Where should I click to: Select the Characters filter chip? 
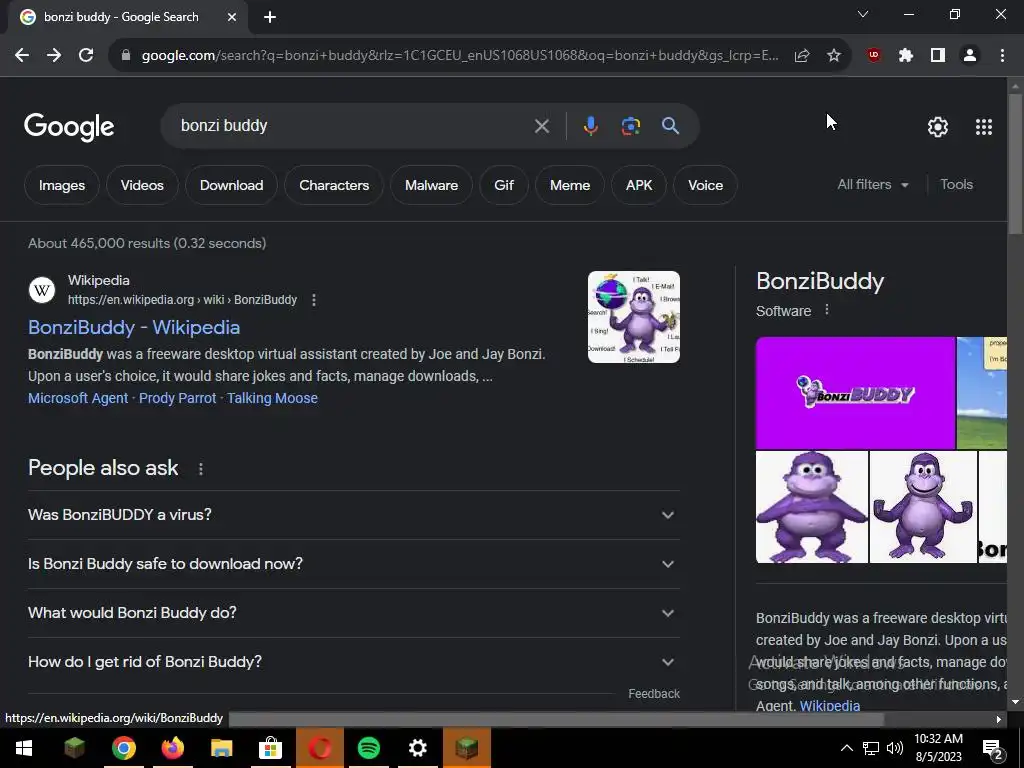pos(334,185)
